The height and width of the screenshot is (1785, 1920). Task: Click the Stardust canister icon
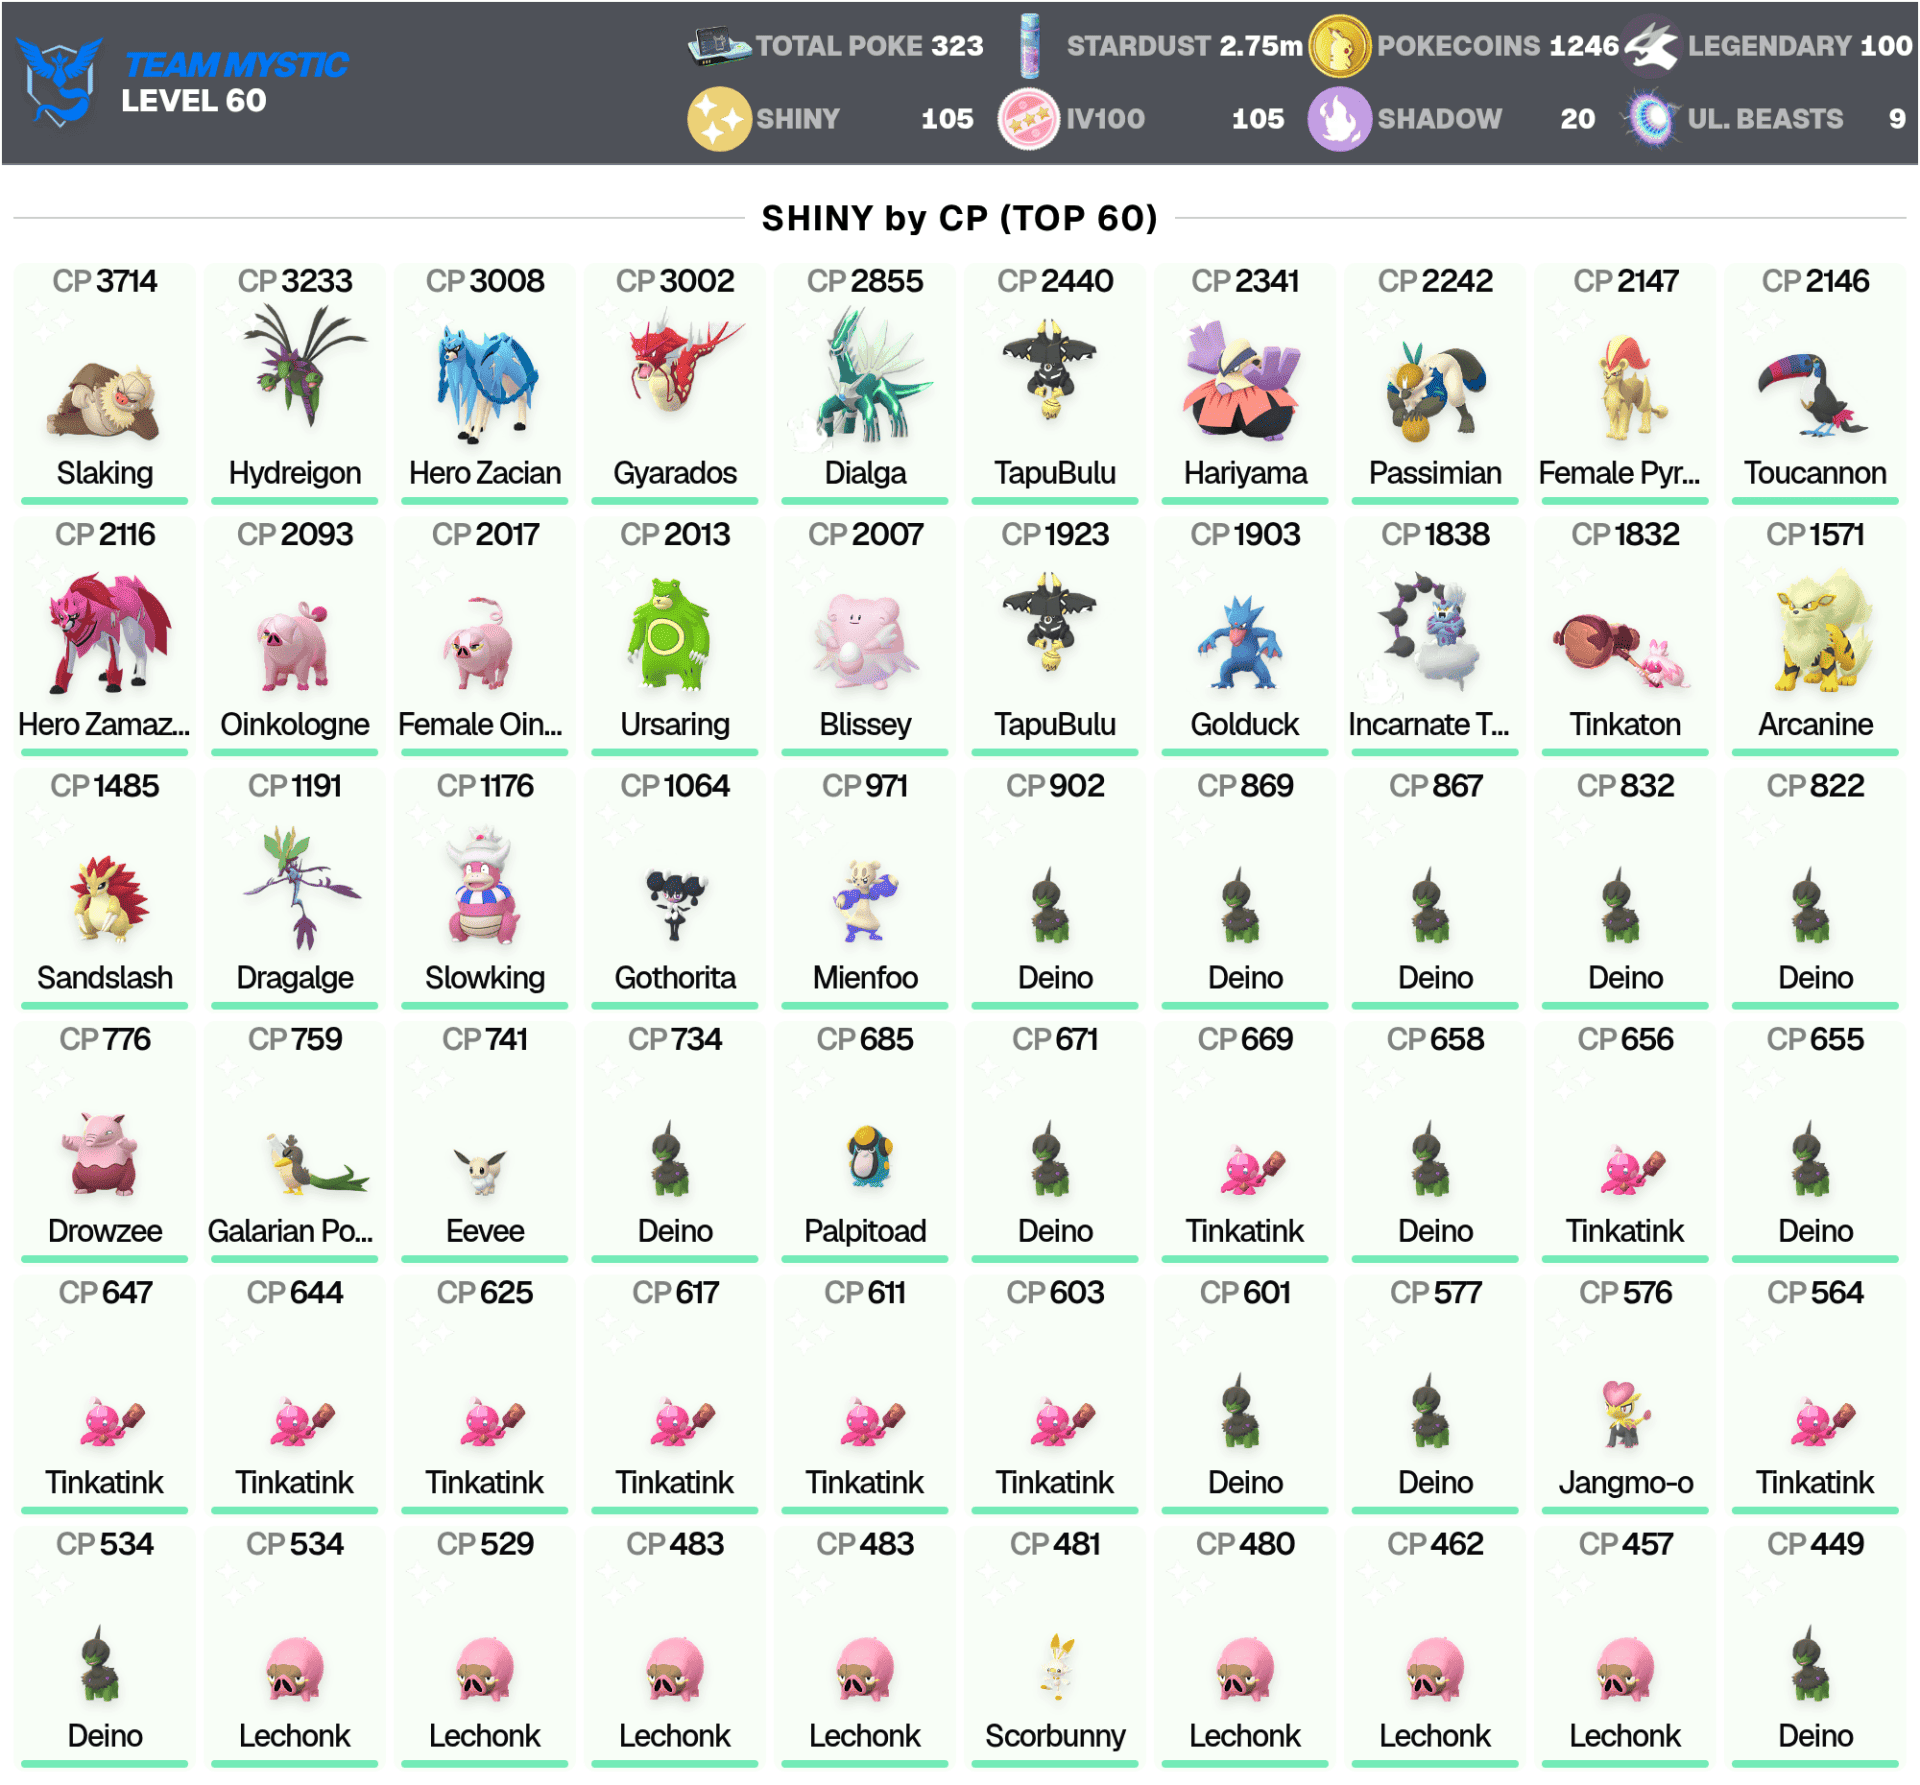1029,46
